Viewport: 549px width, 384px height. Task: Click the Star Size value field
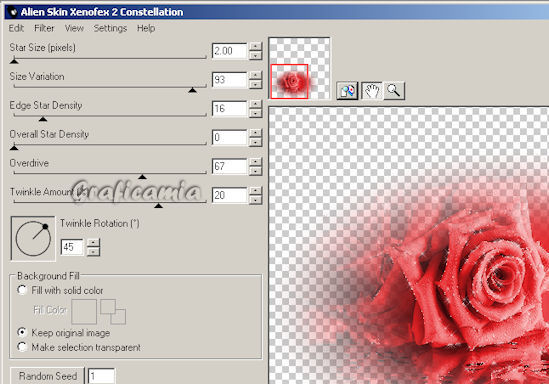click(x=229, y=51)
